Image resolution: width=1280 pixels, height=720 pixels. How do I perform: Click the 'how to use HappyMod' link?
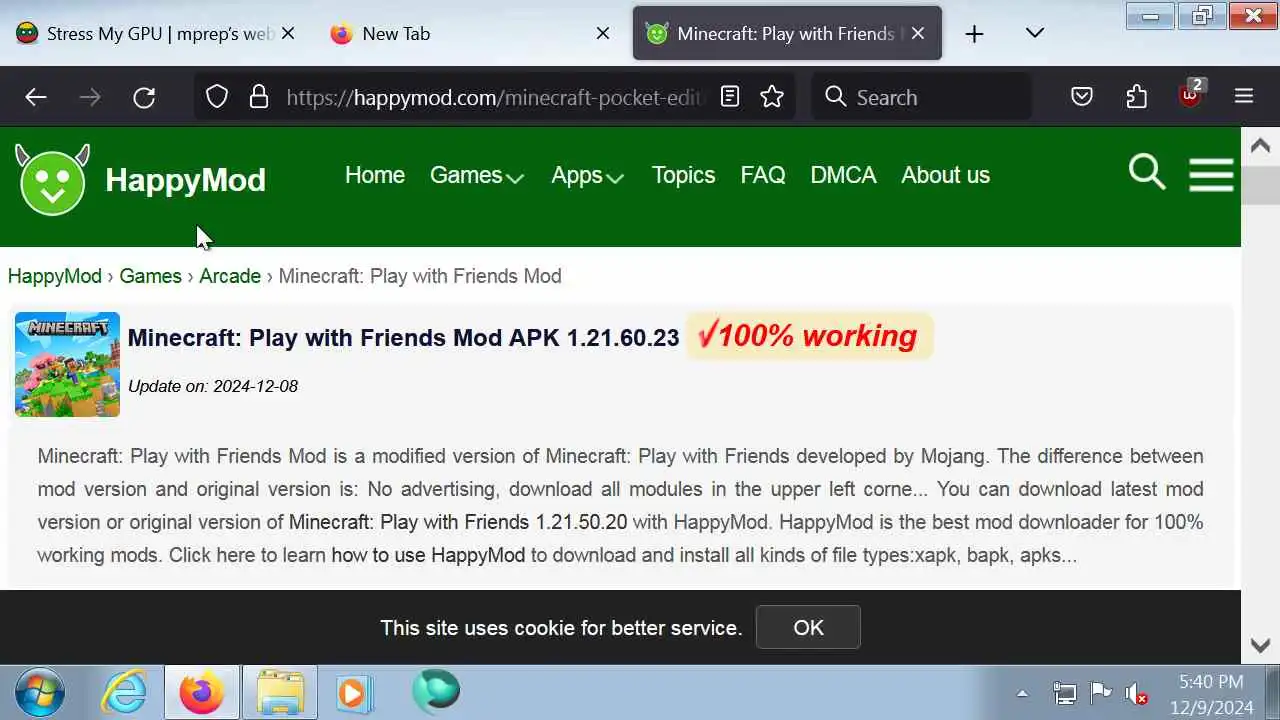pos(428,555)
